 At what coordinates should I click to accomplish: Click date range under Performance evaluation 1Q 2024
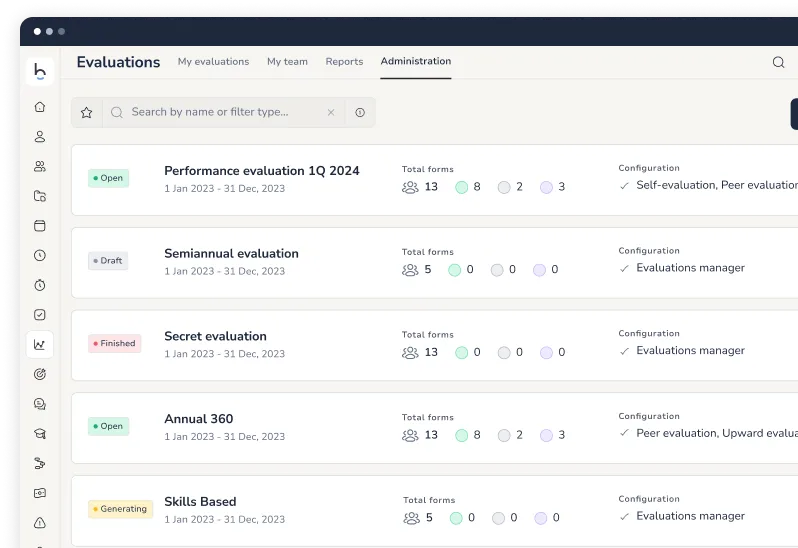tap(224, 188)
